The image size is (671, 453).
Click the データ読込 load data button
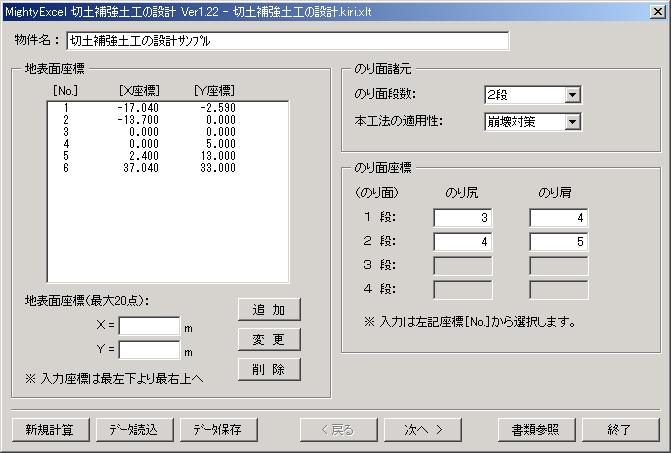pyautogui.click(x=135, y=429)
